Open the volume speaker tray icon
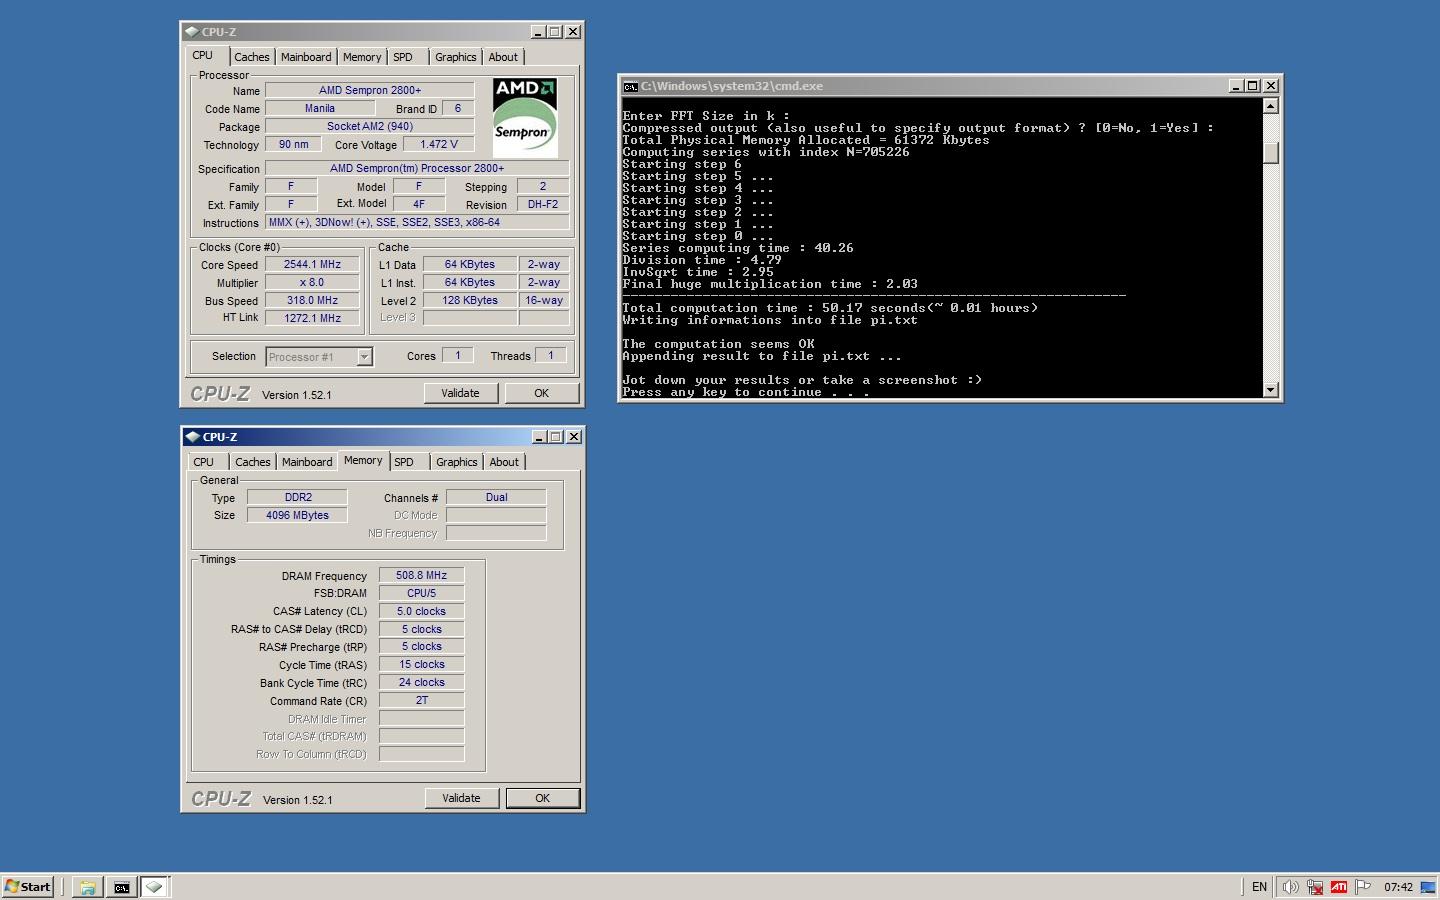The width and height of the screenshot is (1440, 900). click(x=1291, y=887)
